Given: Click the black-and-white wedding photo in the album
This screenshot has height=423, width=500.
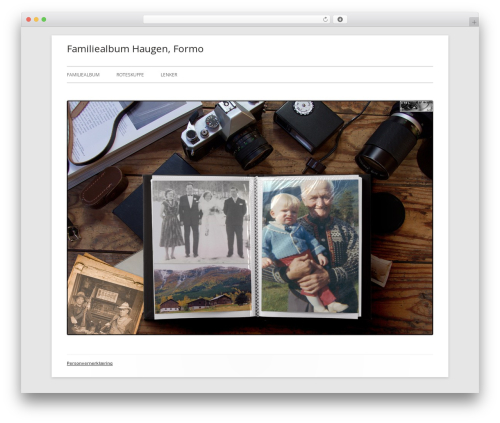Looking at the screenshot, I should click(201, 221).
